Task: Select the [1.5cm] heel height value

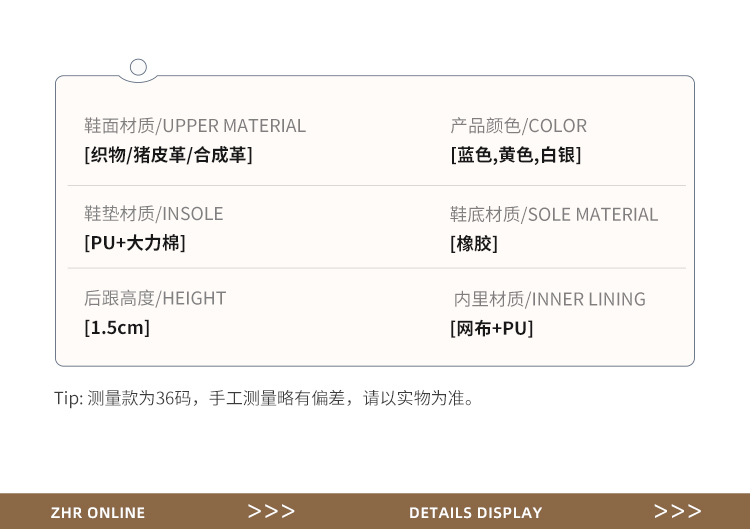Action: point(117,327)
